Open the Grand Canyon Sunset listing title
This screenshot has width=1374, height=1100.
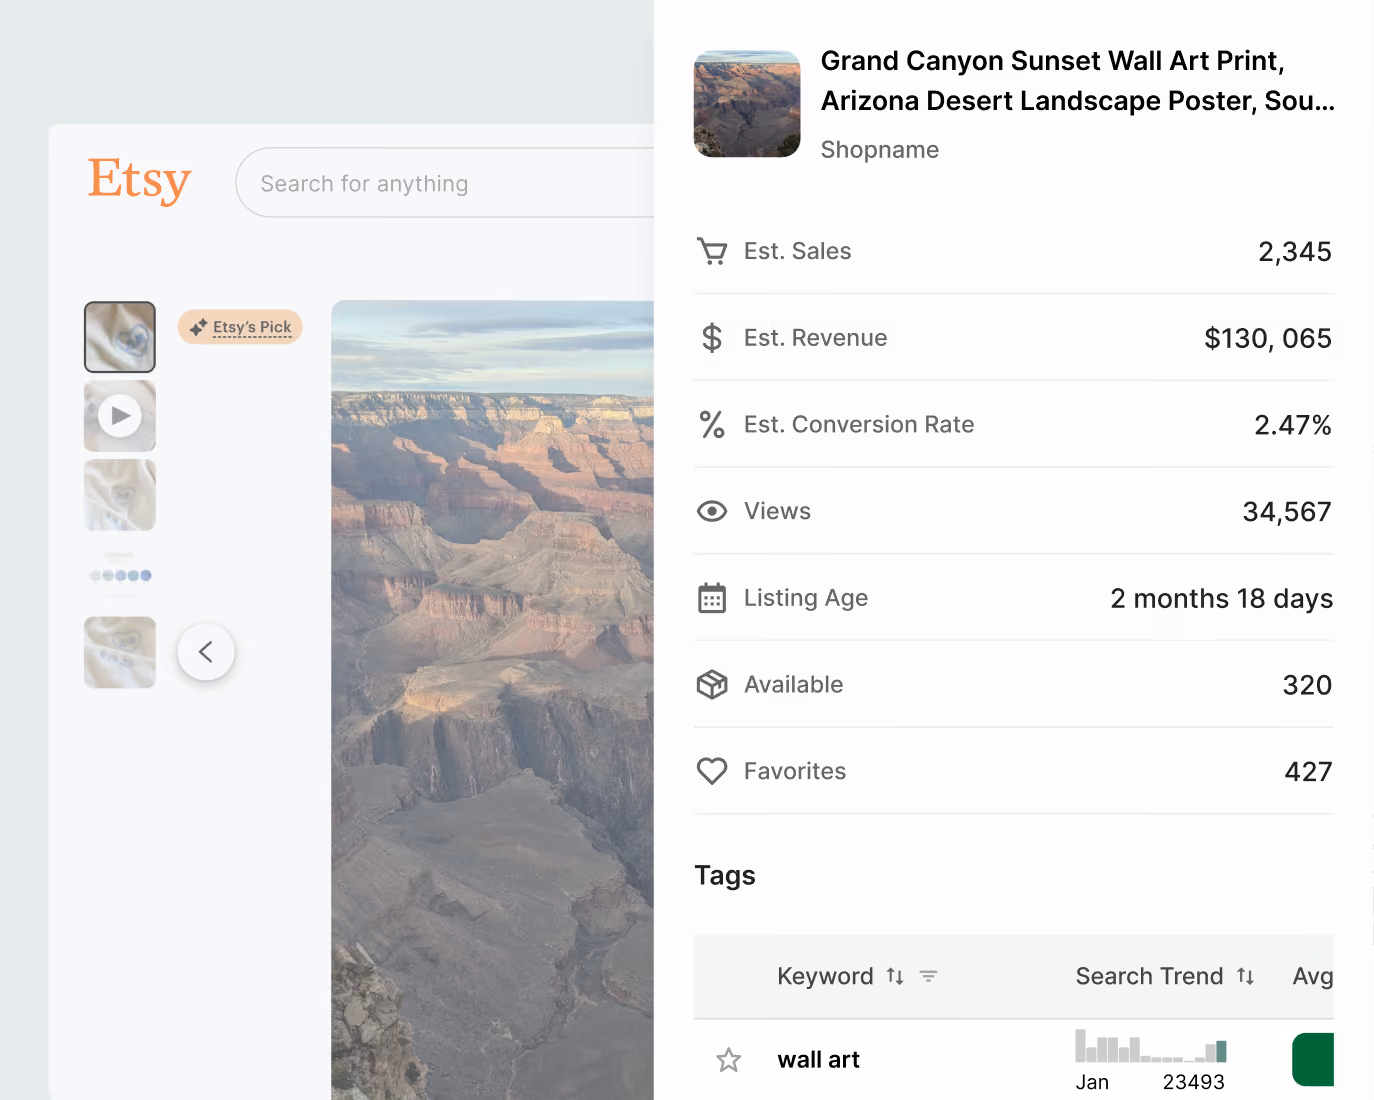coord(1077,81)
